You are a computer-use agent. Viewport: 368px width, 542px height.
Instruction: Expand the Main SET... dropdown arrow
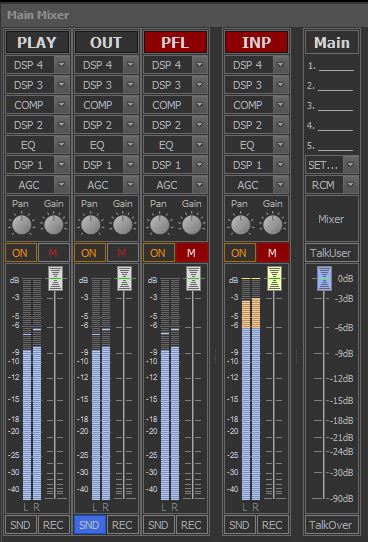point(351,165)
